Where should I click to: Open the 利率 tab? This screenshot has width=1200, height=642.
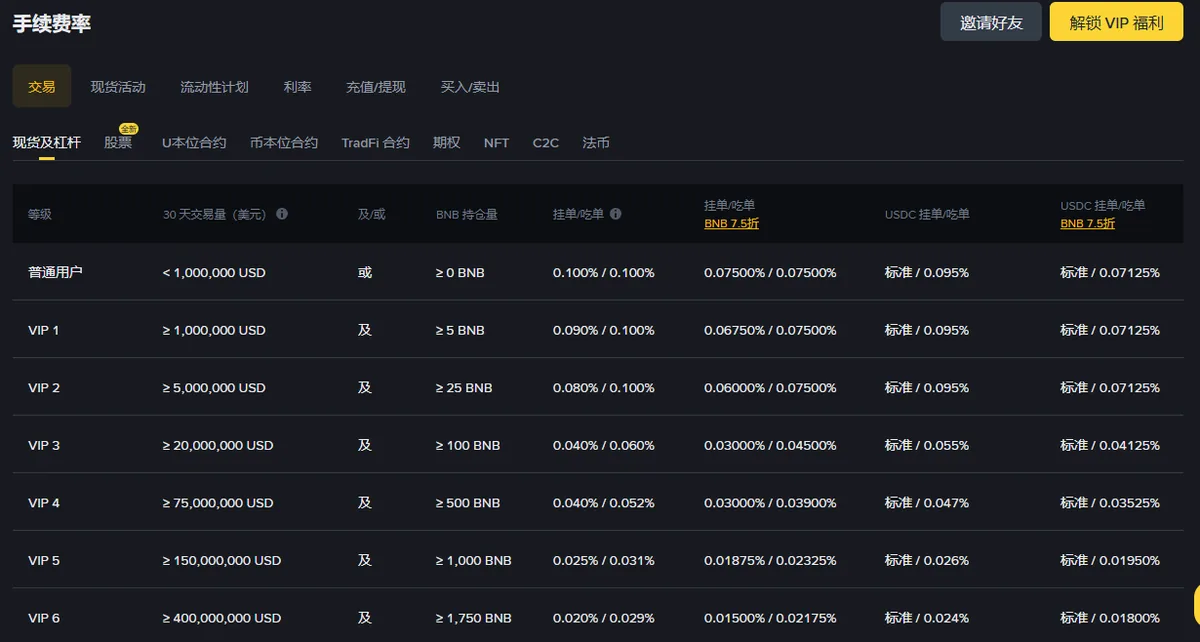297,87
